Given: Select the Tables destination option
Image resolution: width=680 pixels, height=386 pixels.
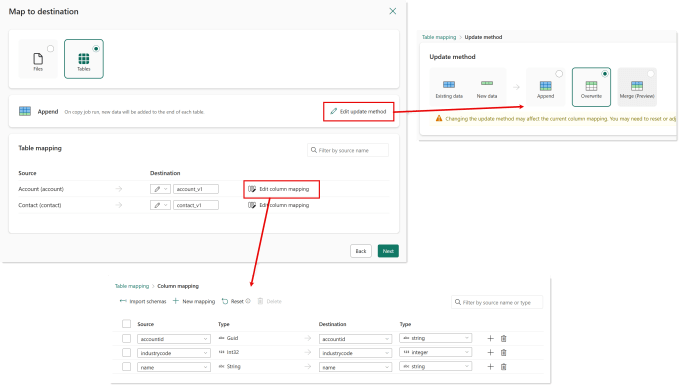Looking at the screenshot, I should click(x=84, y=59).
